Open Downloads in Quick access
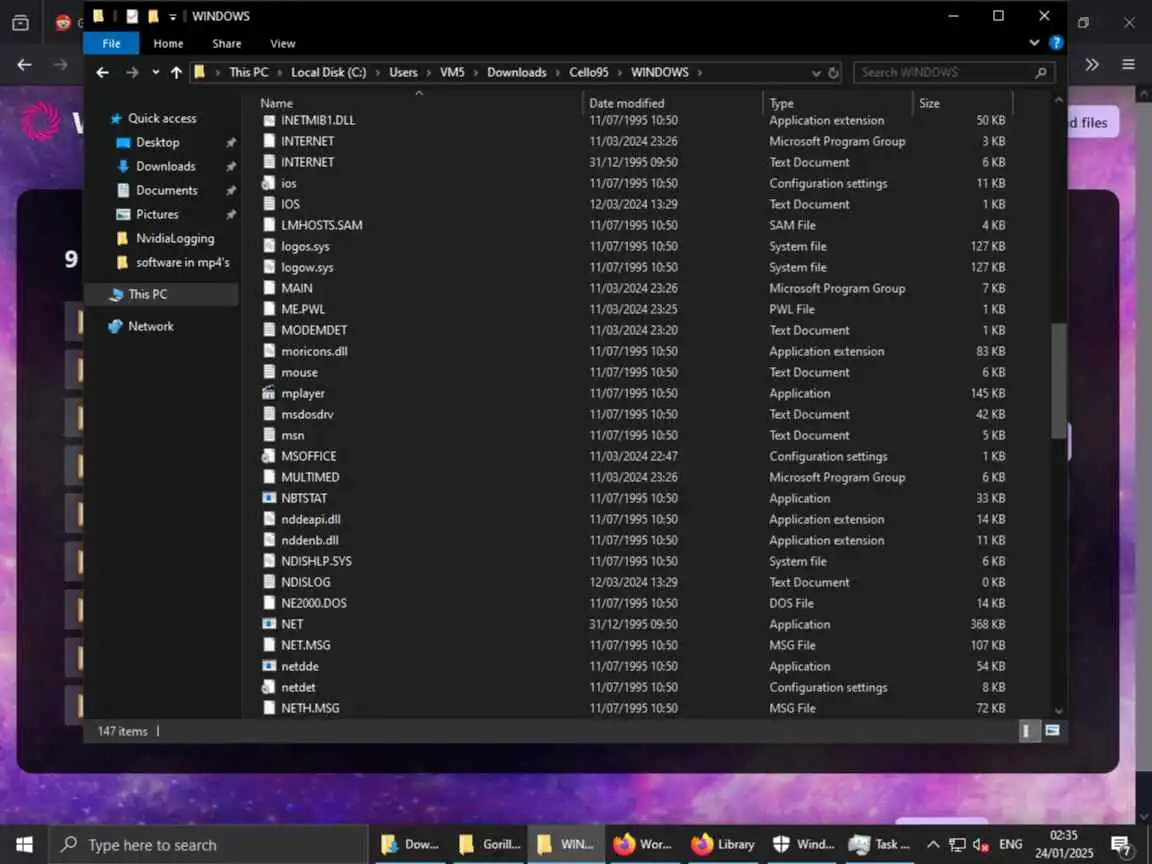The width and height of the screenshot is (1152, 864). [166, 166]
